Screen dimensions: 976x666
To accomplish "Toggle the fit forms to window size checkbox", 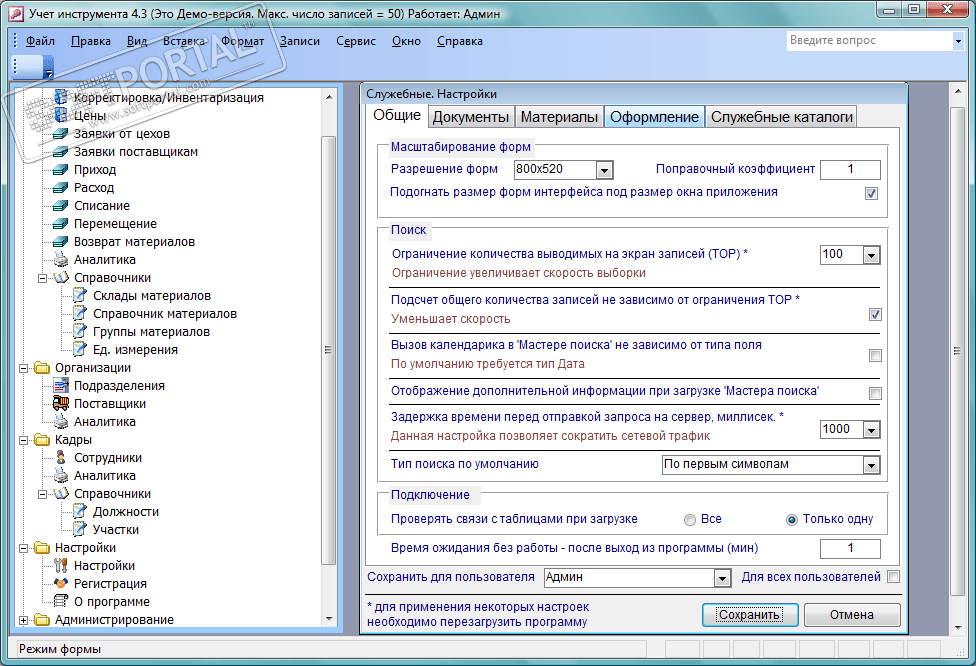I will tap(871, 194).
